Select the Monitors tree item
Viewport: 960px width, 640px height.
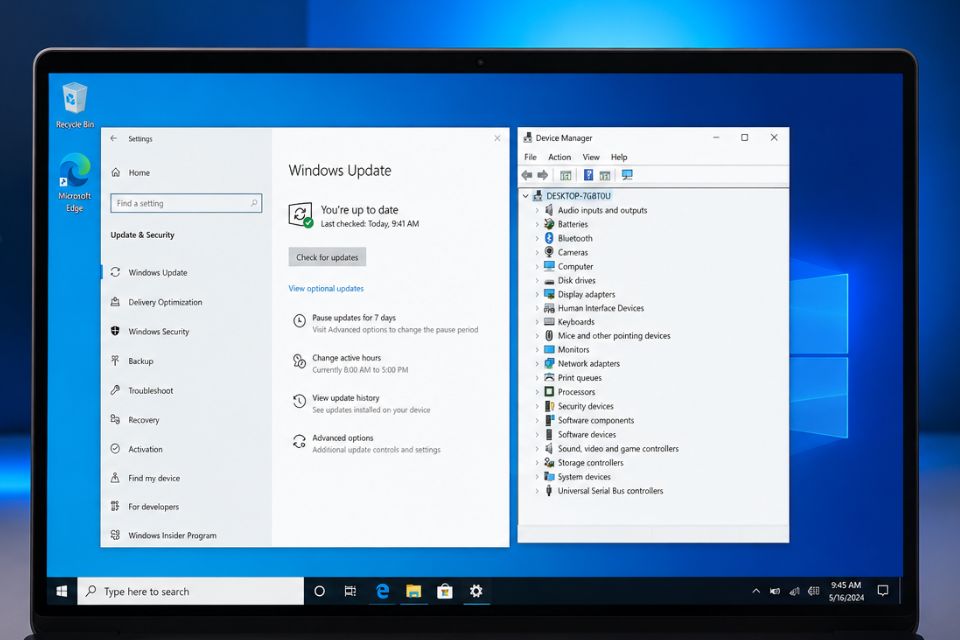click(573, 350)
